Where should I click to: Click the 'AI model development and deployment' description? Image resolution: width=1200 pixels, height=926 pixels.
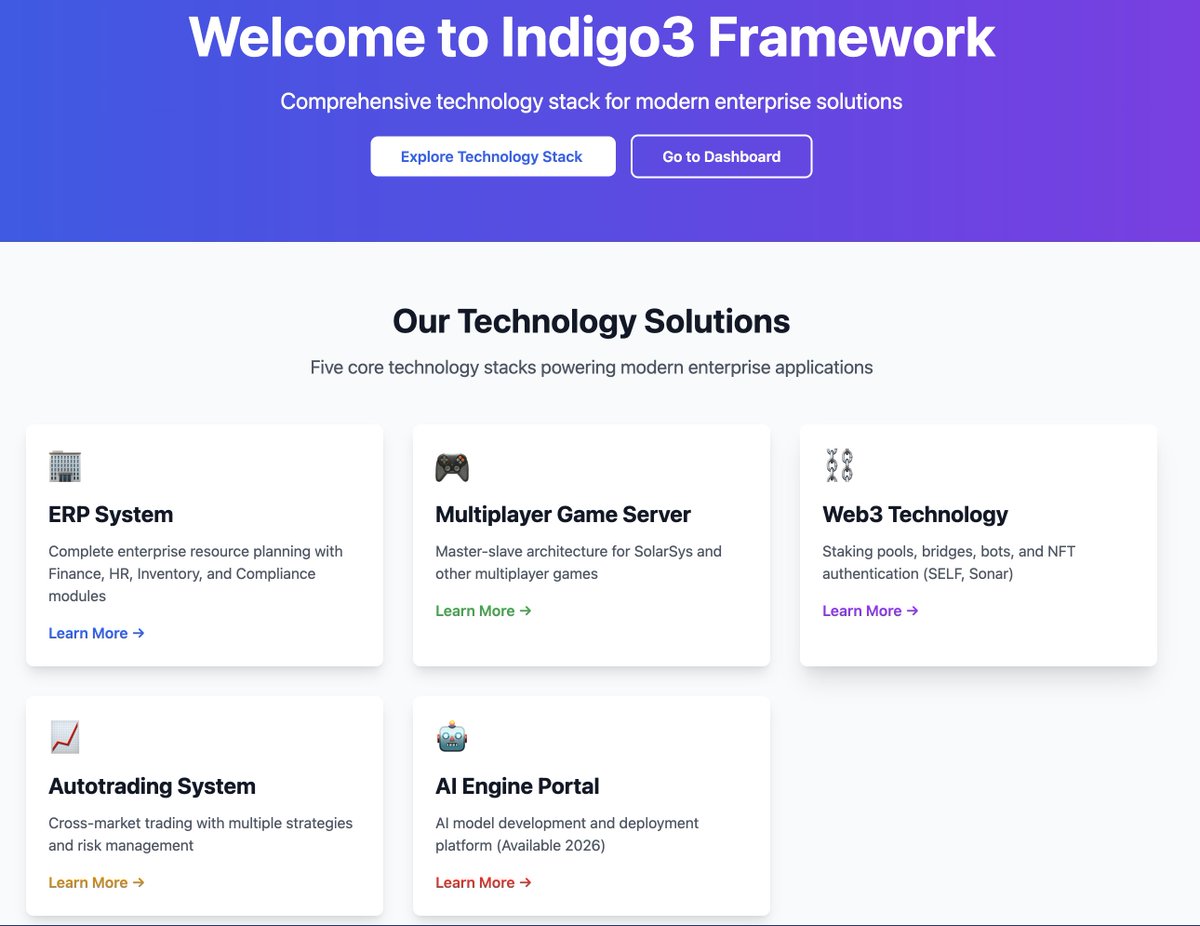pos(567,834)
